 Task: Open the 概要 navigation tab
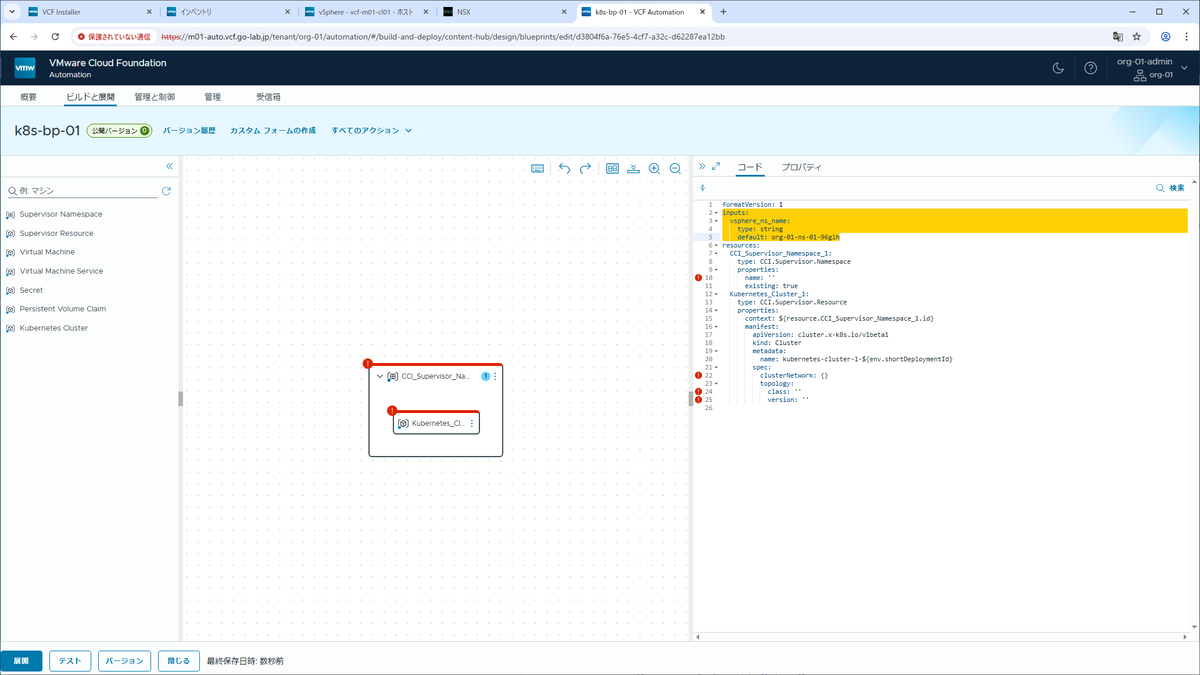(x=28, y=97)
